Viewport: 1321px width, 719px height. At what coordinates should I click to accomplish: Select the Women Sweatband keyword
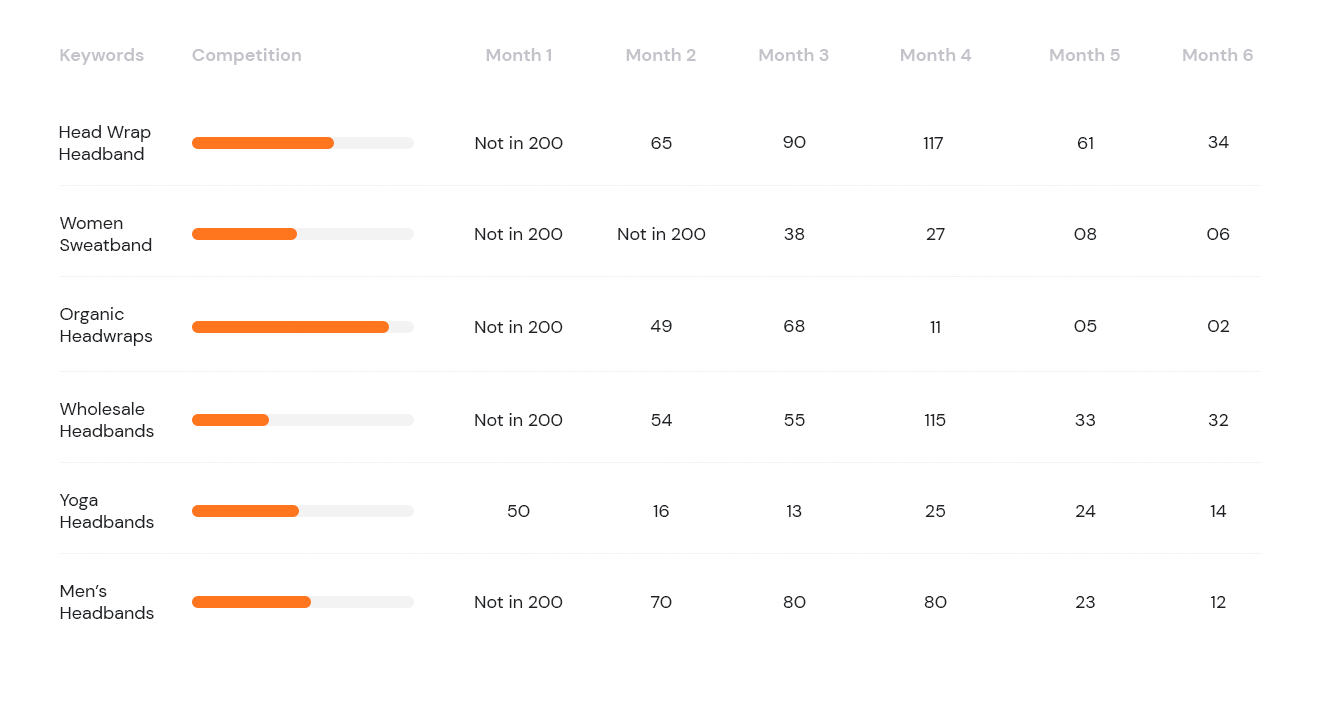[x=105, y=234]
